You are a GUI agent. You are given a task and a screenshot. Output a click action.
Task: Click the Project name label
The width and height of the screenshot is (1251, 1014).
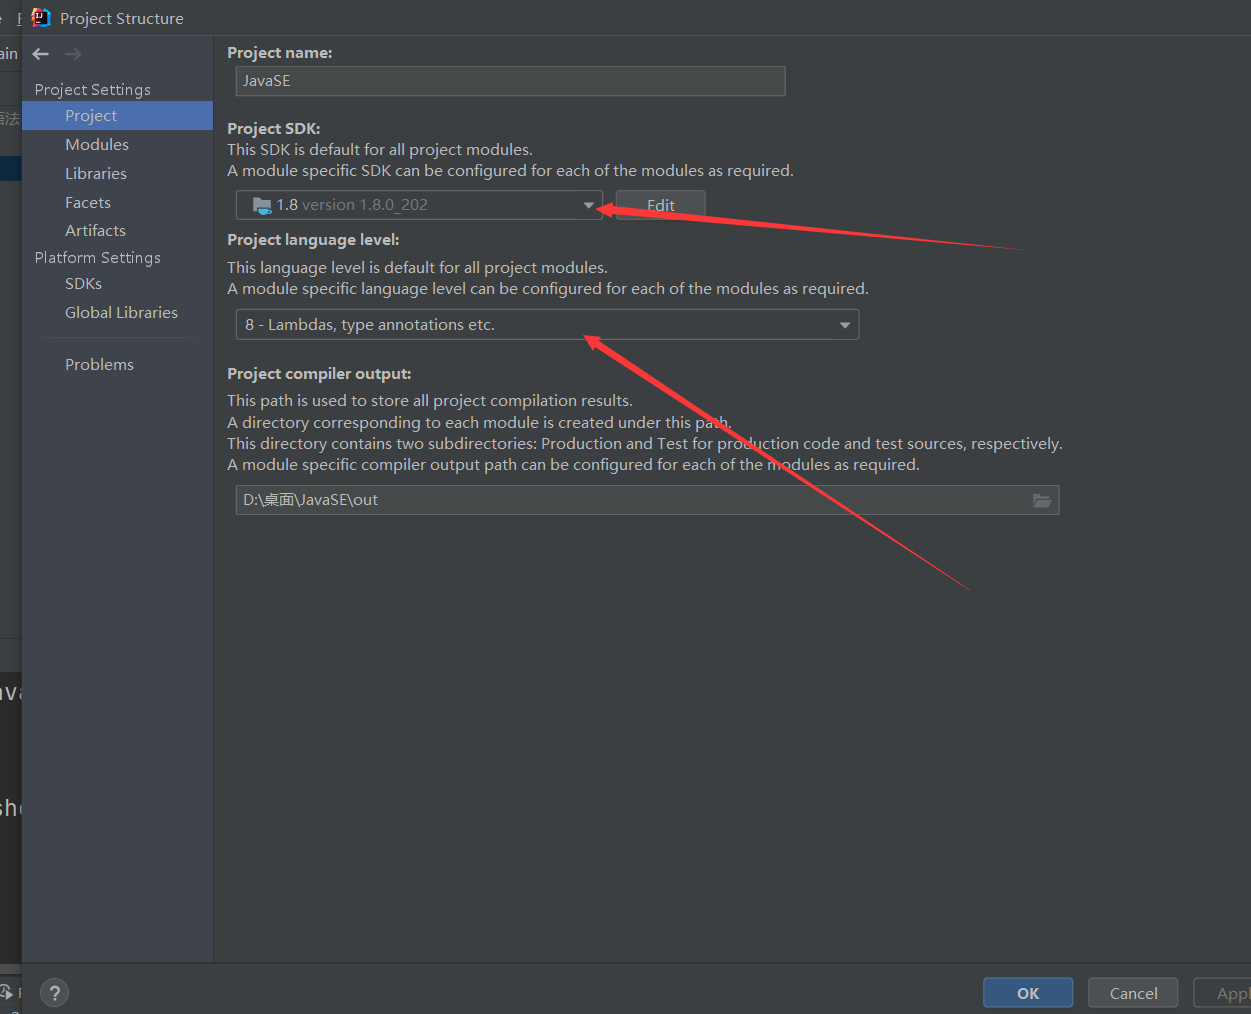(280, 53)
